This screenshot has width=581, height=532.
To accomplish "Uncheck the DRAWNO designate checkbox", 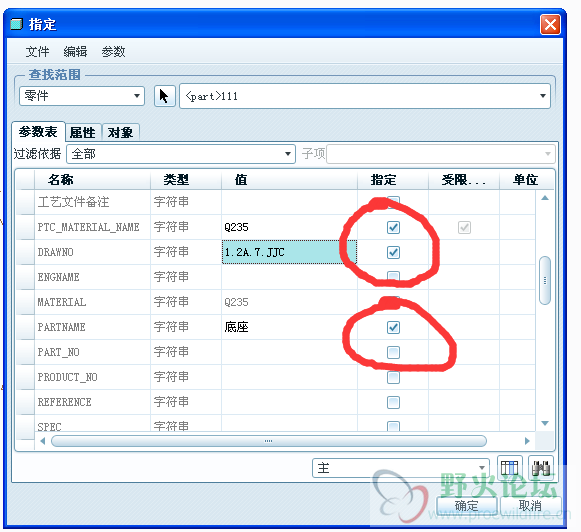I will (x=393, y=253).
